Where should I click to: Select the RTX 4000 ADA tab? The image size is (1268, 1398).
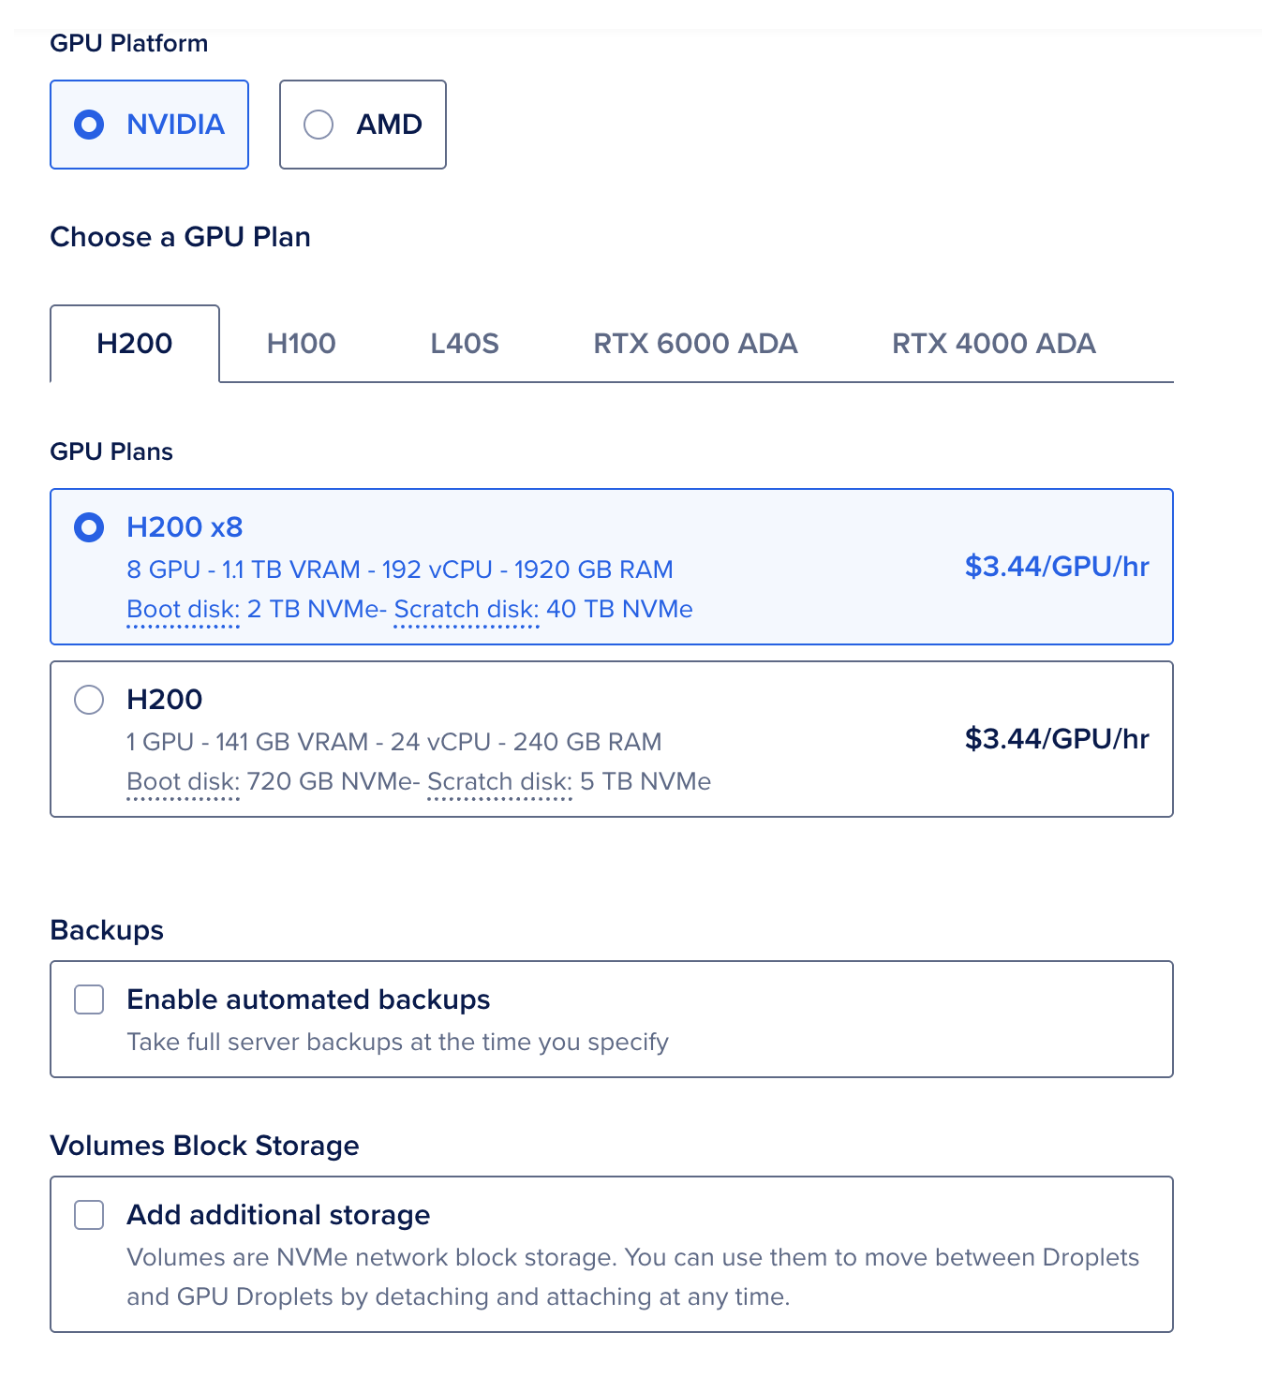pos(993,344)
